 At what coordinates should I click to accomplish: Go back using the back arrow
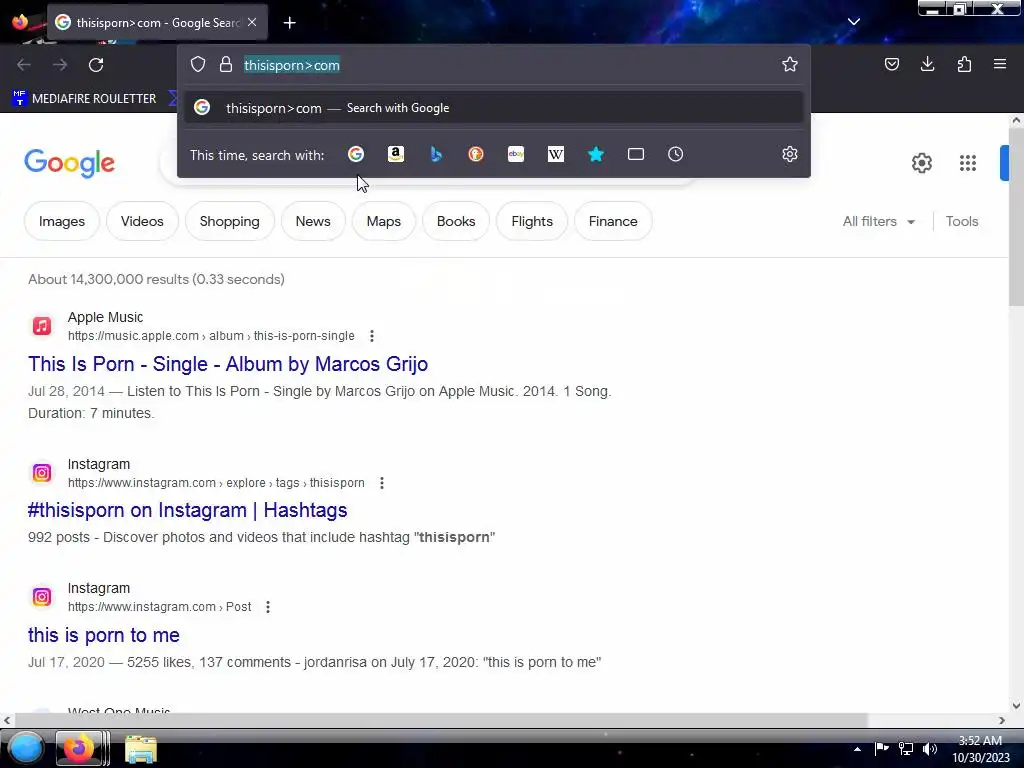(24, 65)
